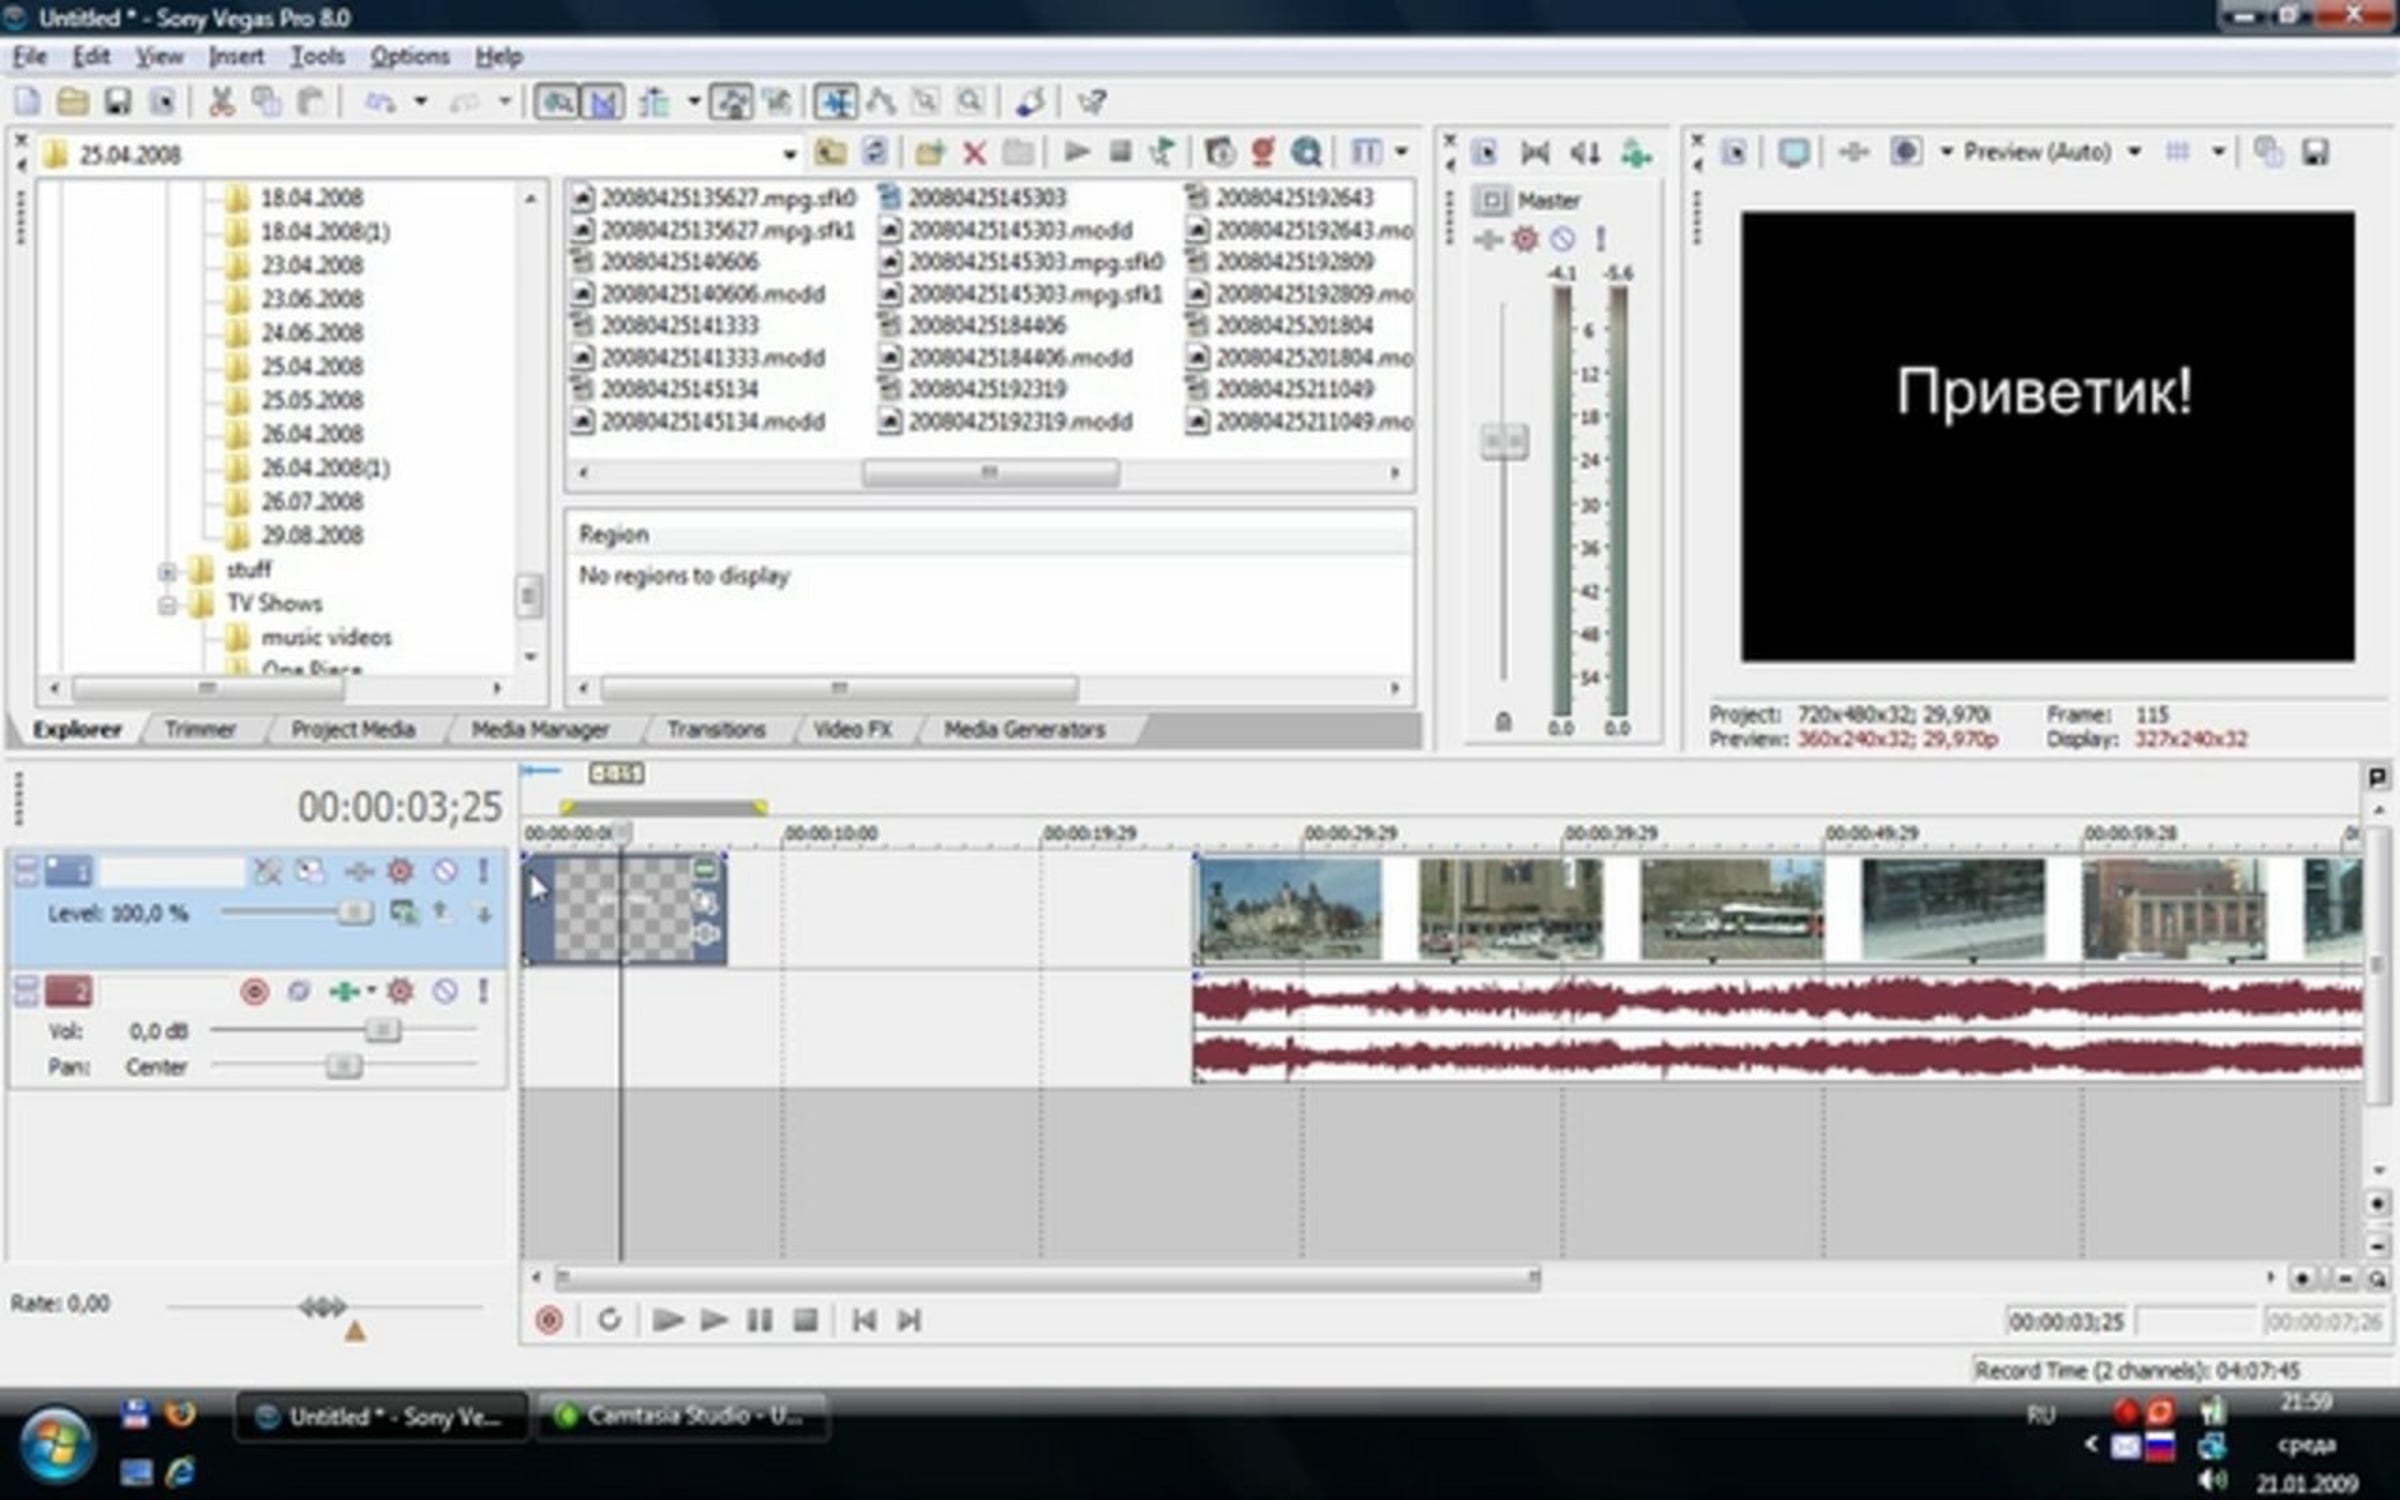Mute video track 1
The width and height of the screenshot is (2400, 1500).
445,871
